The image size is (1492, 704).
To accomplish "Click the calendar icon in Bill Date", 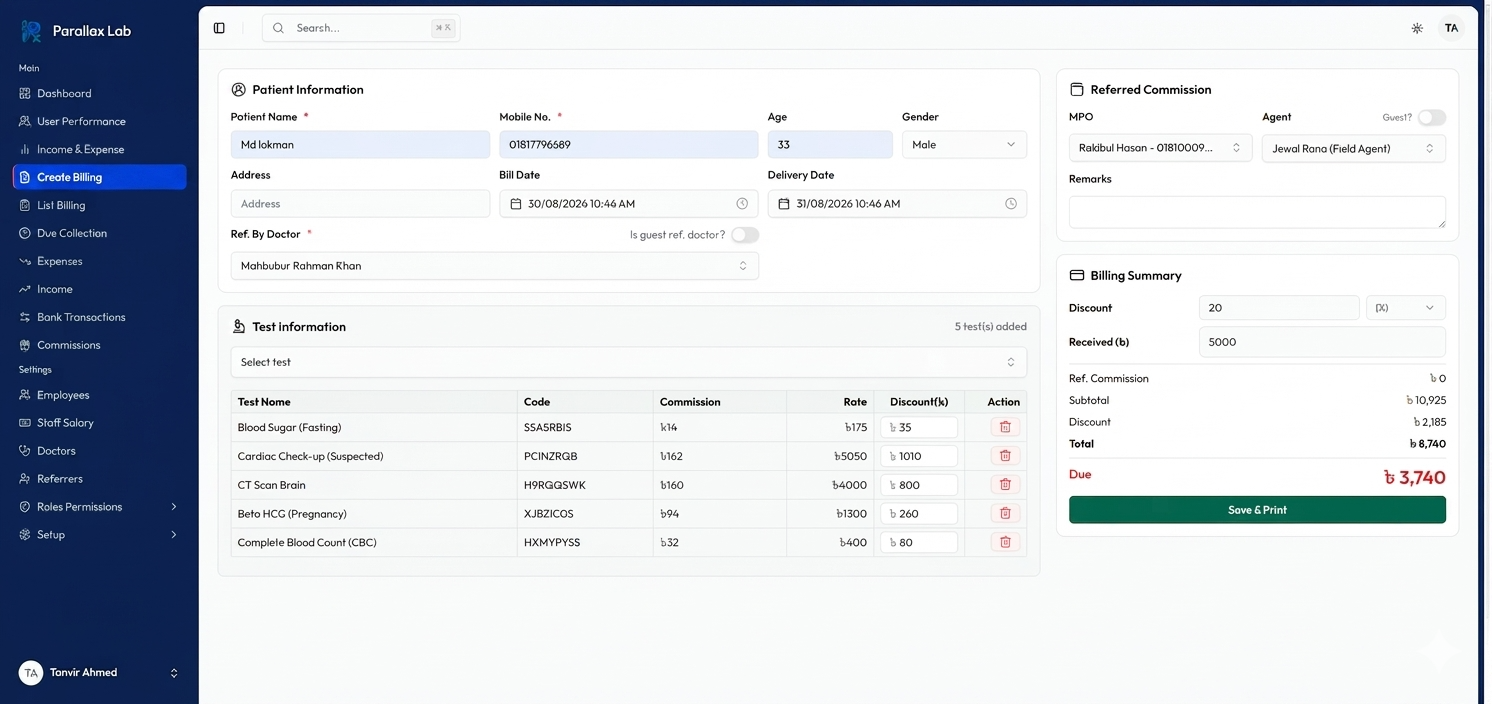I will click(x=516, y=204).
